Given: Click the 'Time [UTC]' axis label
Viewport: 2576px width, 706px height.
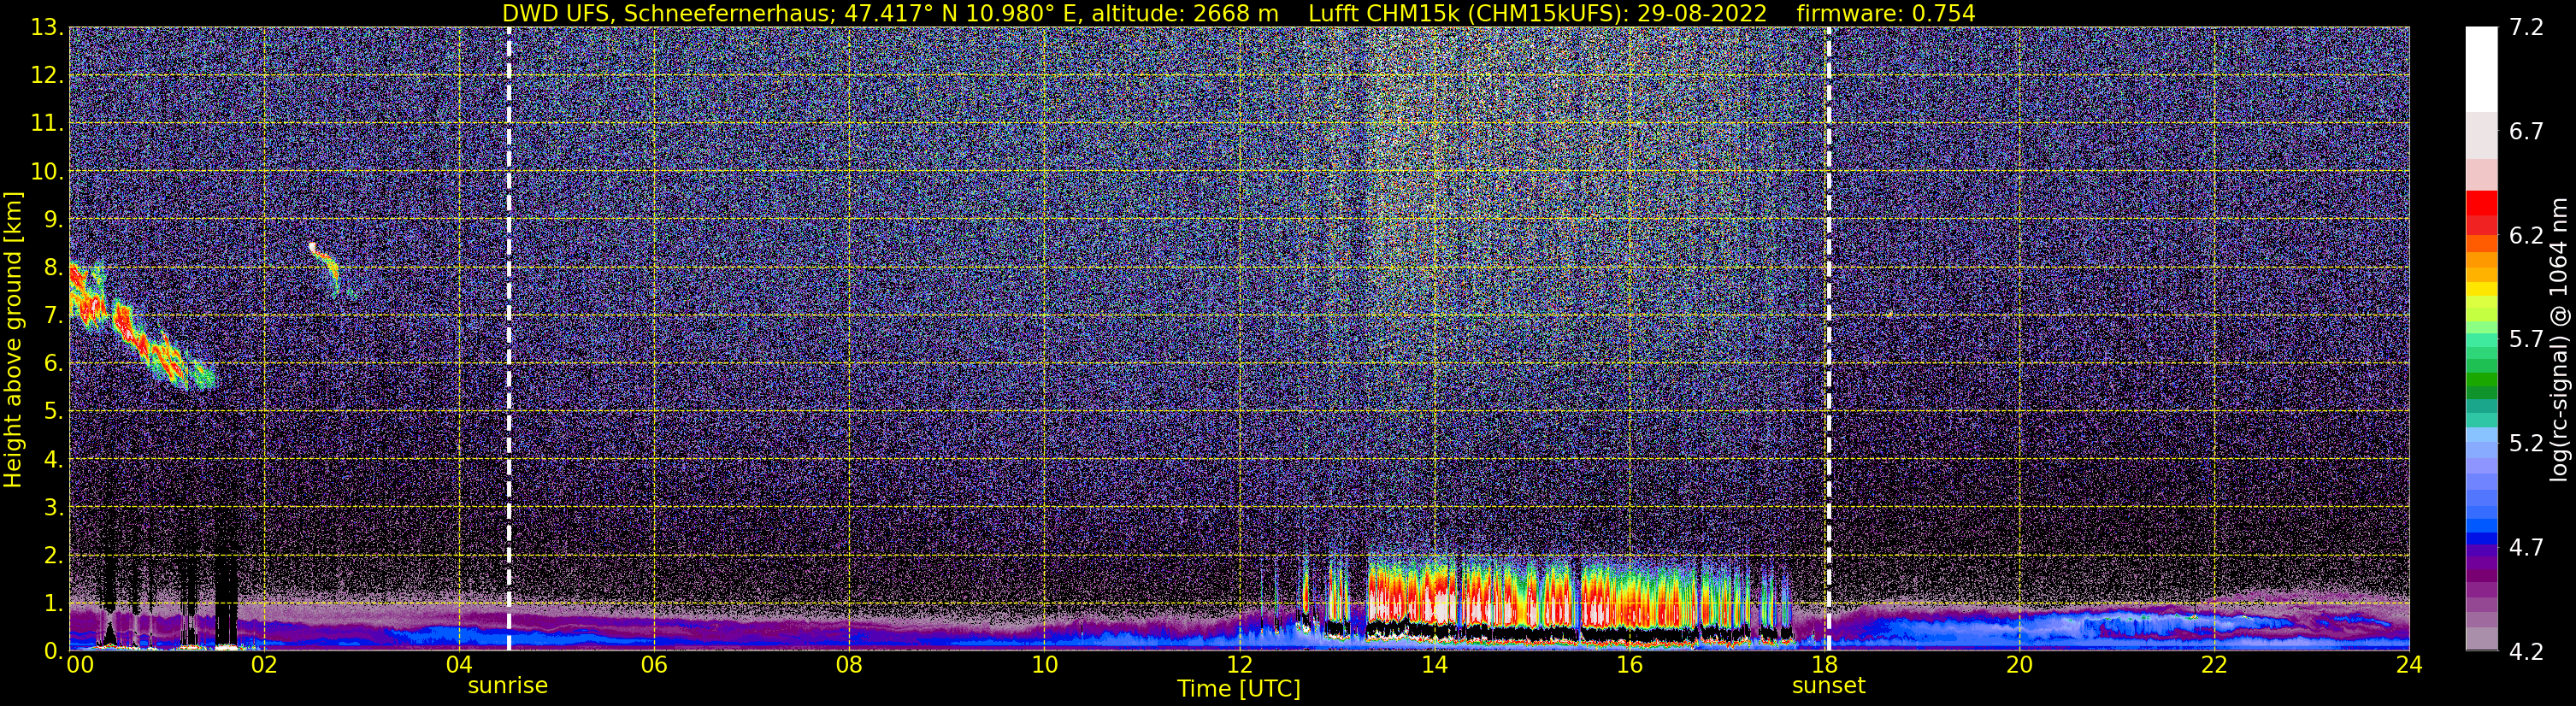Looking at the screenshot, I should point(1239,688).
